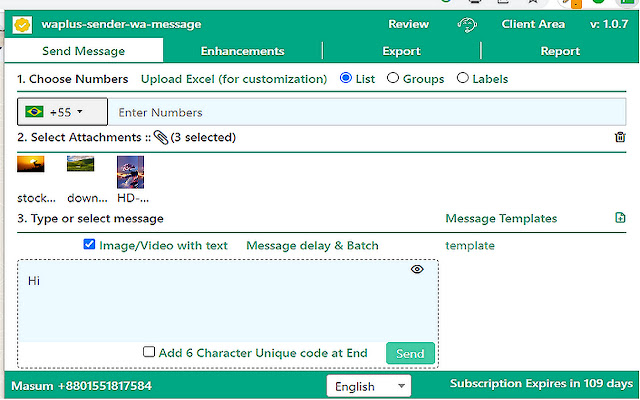The height and width of the screenshot is (400, 640).
Task: Select the HD-... portrait thumbnail
Action: [130, 172]
